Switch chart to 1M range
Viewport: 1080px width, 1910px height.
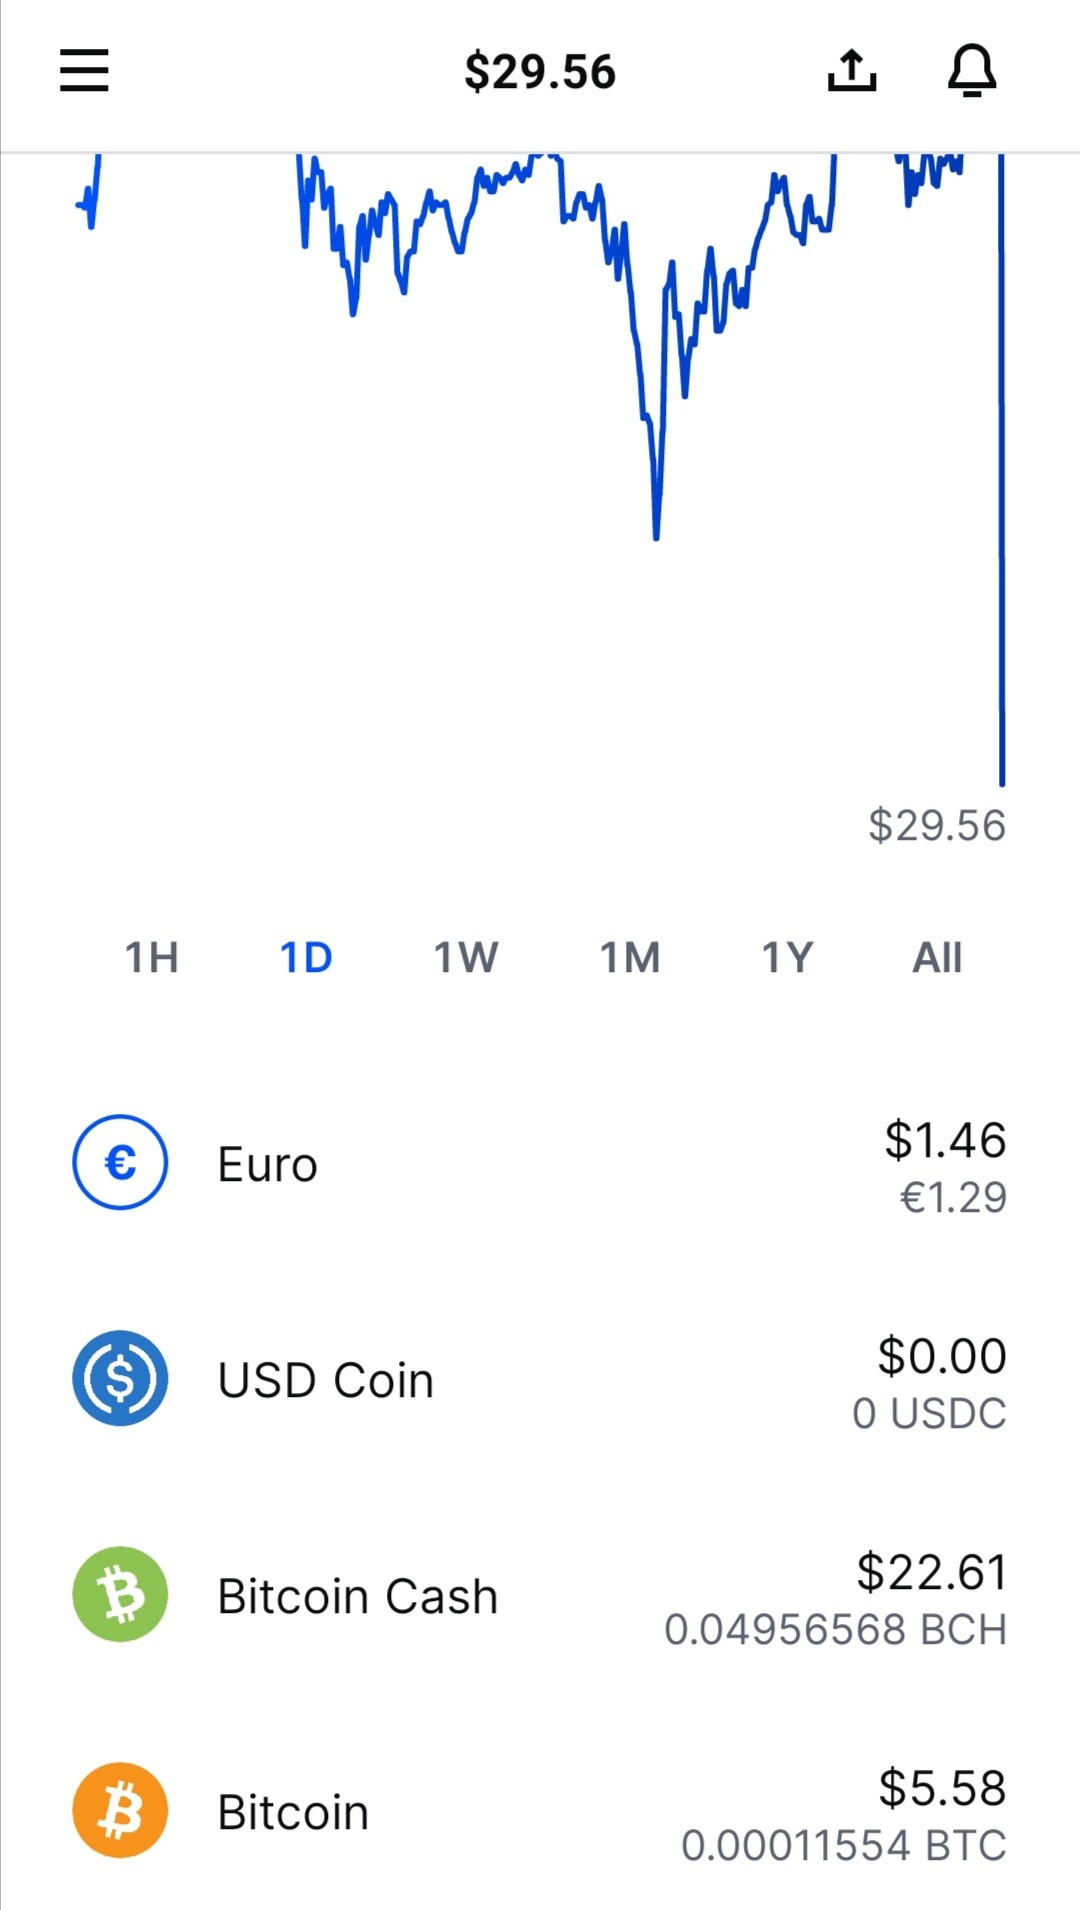tap(630, 958)
